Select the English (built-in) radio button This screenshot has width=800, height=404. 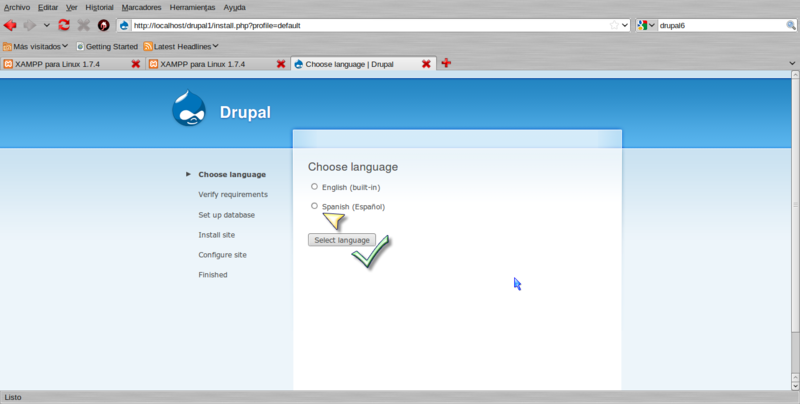pos(314,186)
